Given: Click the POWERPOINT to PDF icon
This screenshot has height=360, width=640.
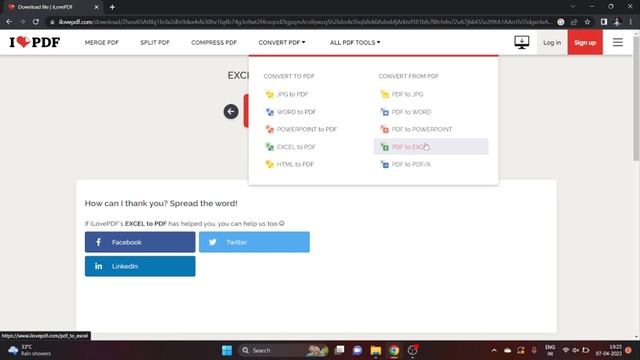Looking at the screenshot, I should [x=269, y=129].
